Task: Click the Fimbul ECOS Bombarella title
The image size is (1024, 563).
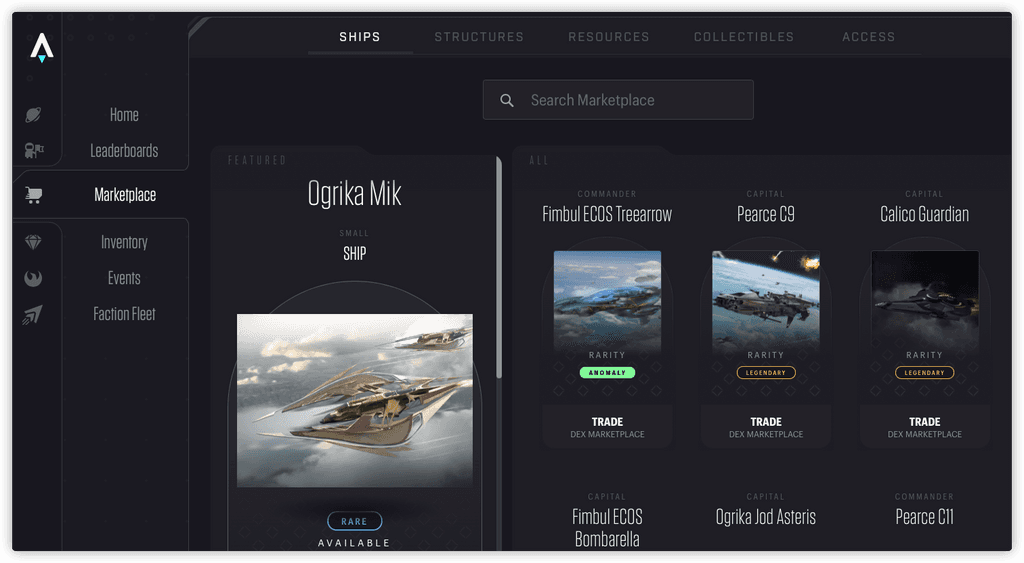Action: coord(607,528)
